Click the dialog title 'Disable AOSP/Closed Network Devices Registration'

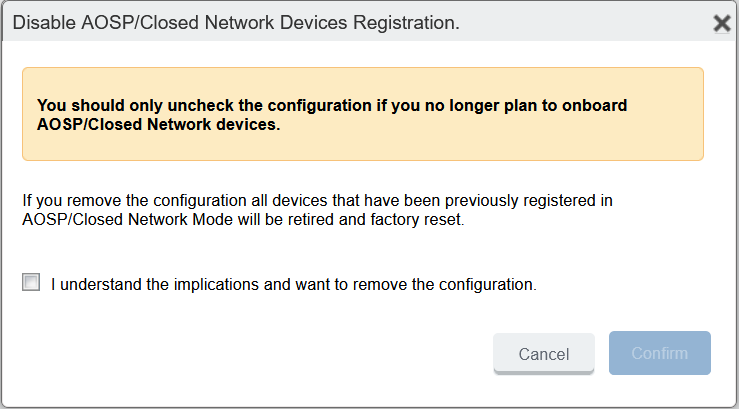[x=236, y=23]
